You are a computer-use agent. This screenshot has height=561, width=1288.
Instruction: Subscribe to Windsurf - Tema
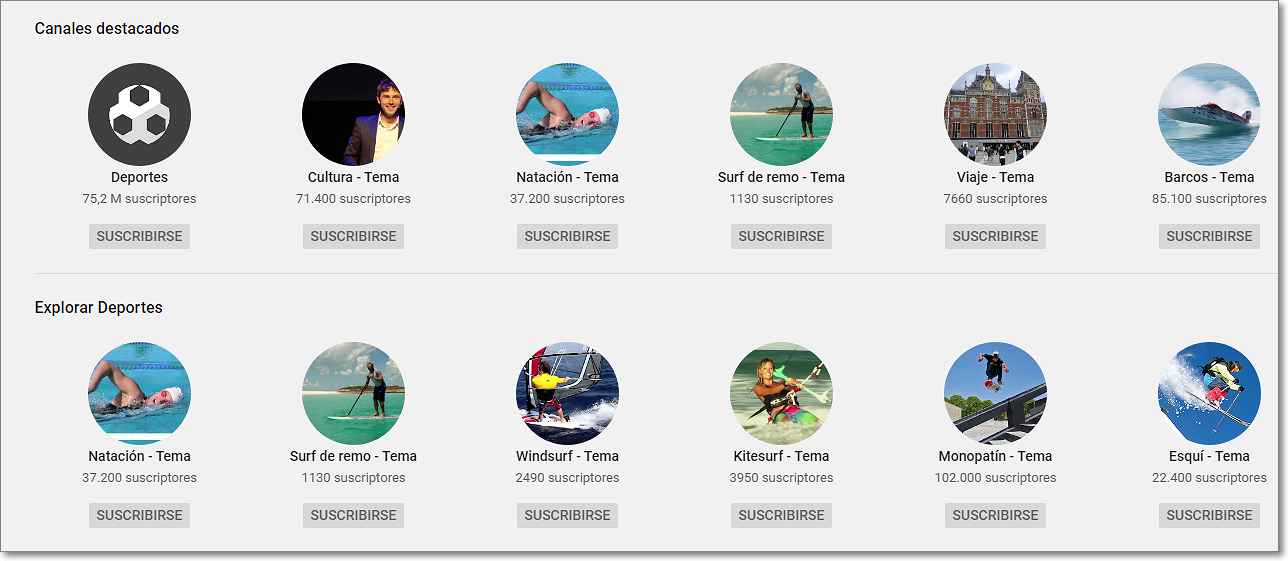tap(567, 515)
